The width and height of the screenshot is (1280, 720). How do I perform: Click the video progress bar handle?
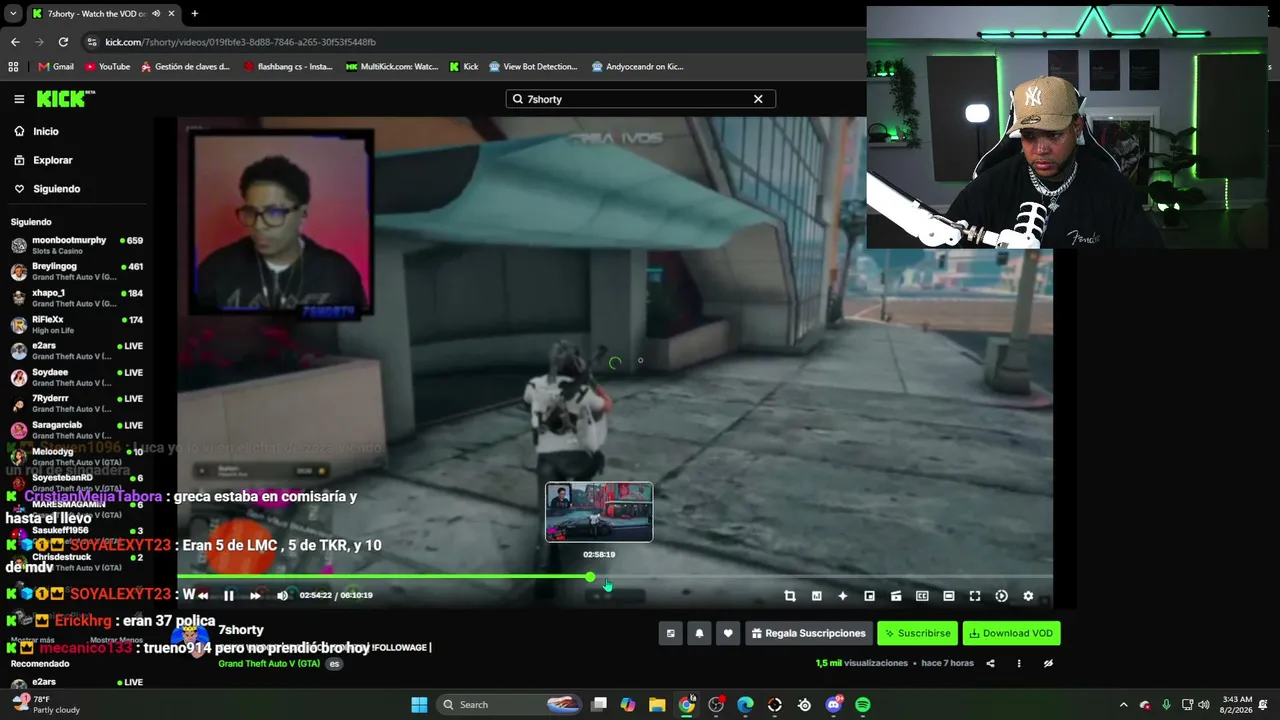(x=590, y=577)
